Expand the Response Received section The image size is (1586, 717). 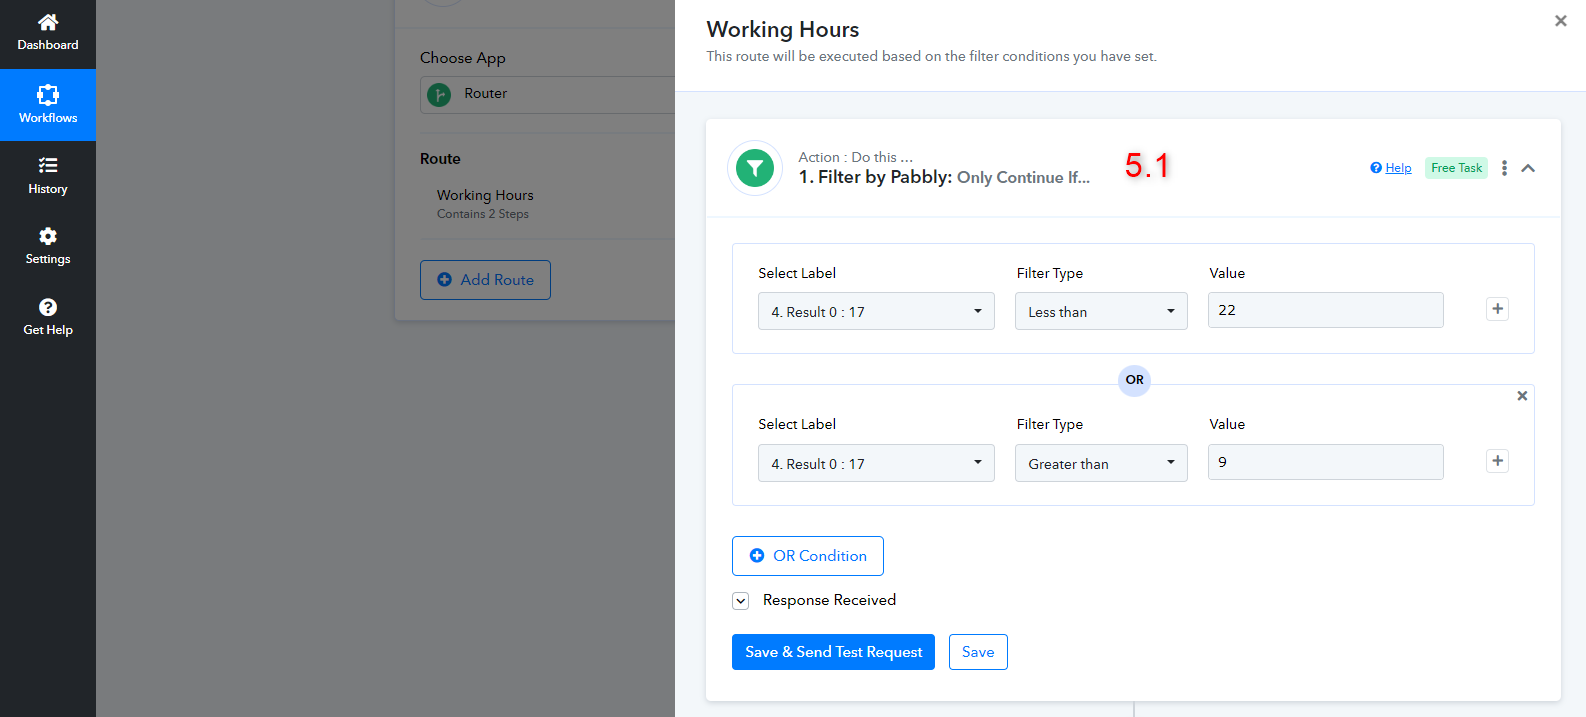pyautogui.click(x=741, y=601)
